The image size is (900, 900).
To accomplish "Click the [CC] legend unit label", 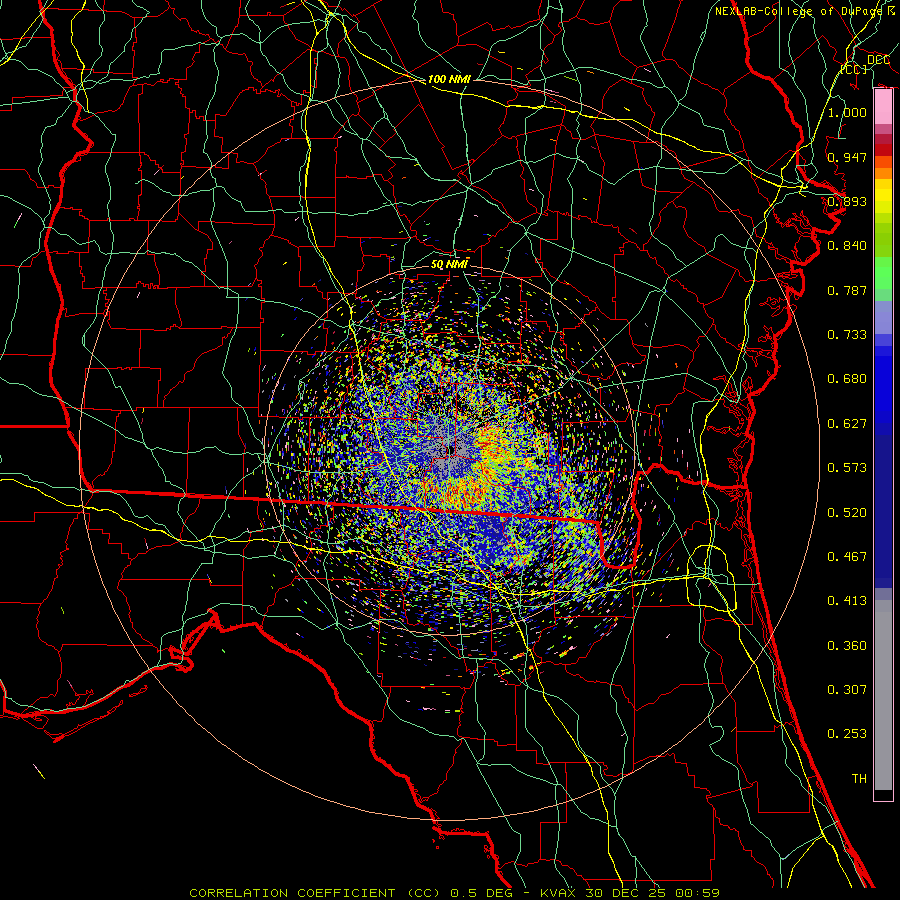I will [x=854, y=69].
